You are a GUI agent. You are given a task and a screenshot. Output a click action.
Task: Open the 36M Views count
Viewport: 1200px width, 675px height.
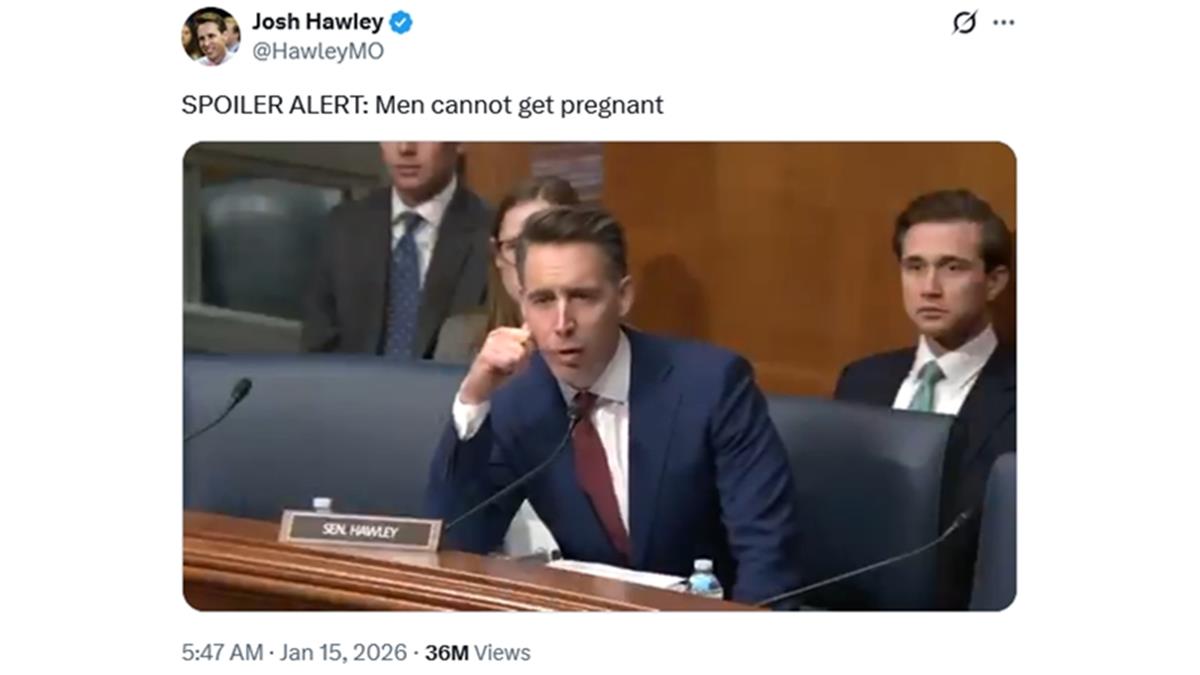tap(477, 653)
